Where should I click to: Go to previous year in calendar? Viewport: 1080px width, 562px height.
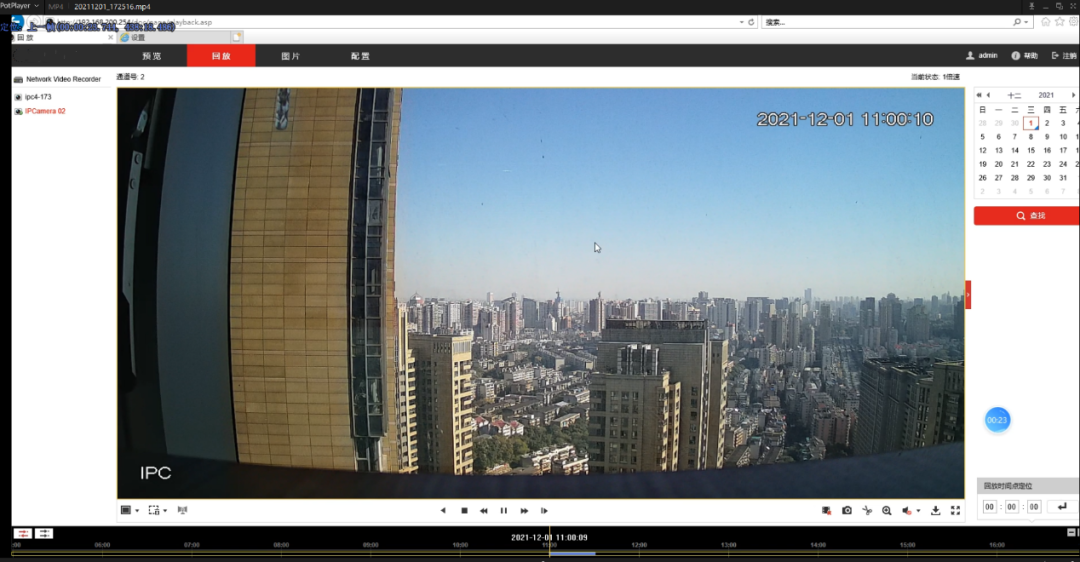[979, 95]
